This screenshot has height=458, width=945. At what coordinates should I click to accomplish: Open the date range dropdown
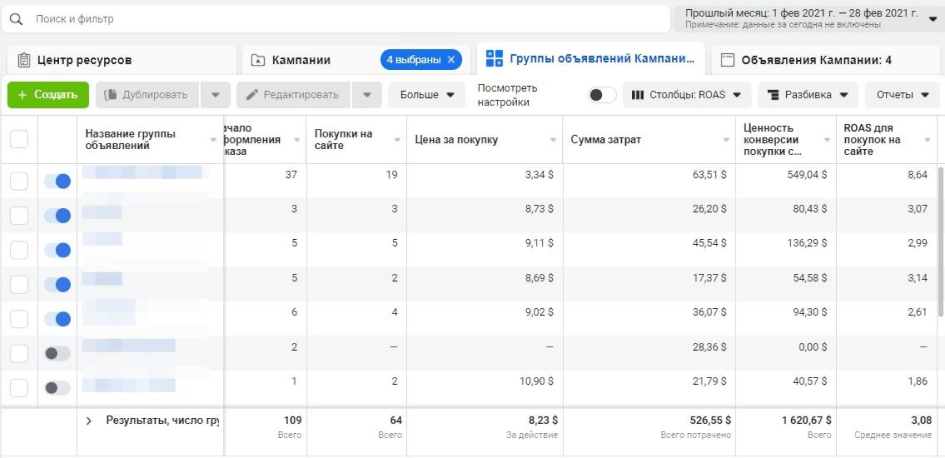tap(933, 18)
